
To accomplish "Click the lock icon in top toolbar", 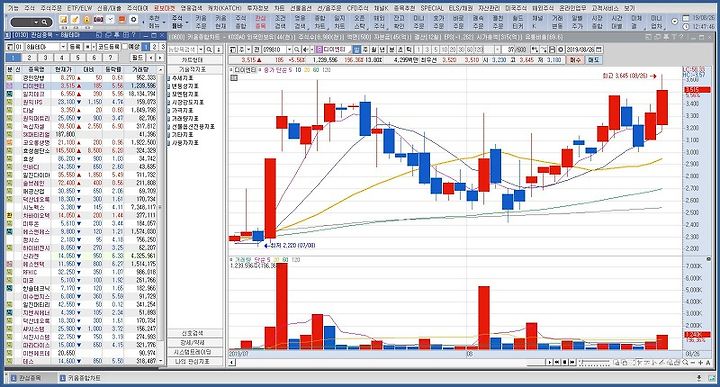I will (x=86, y=20).
